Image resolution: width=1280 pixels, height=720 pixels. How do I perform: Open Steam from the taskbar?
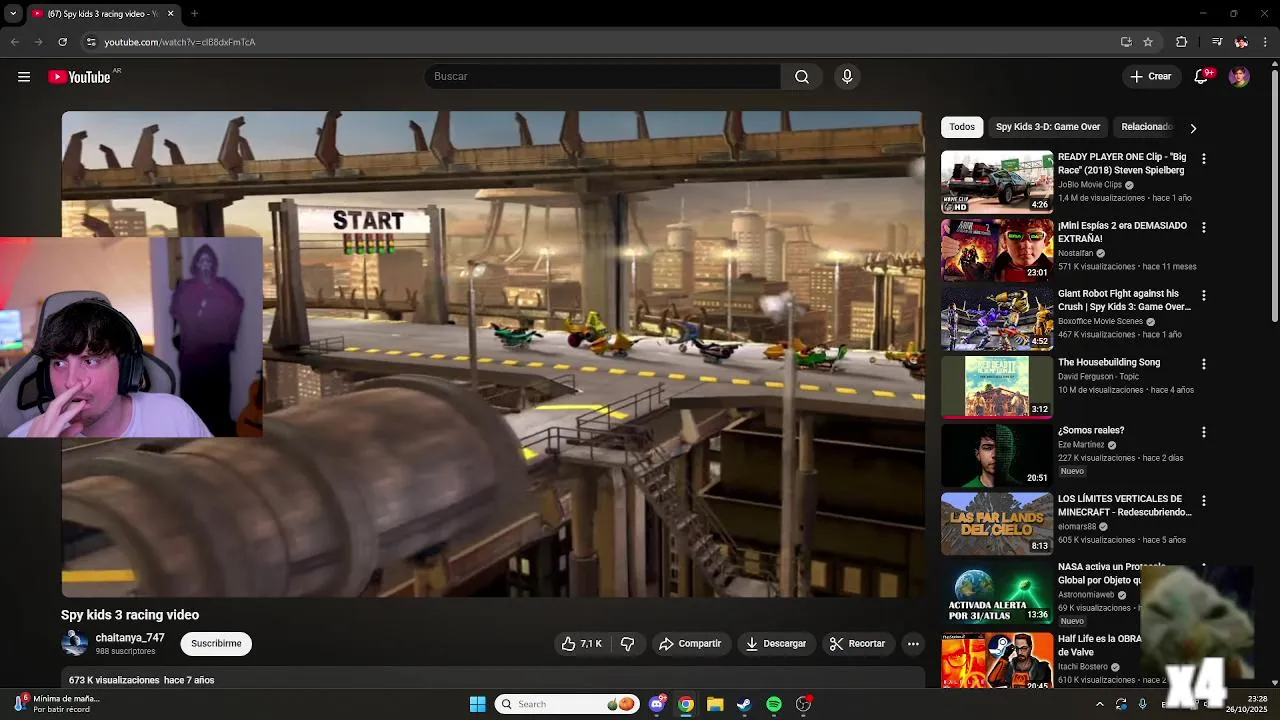click(x=744, y=704)
